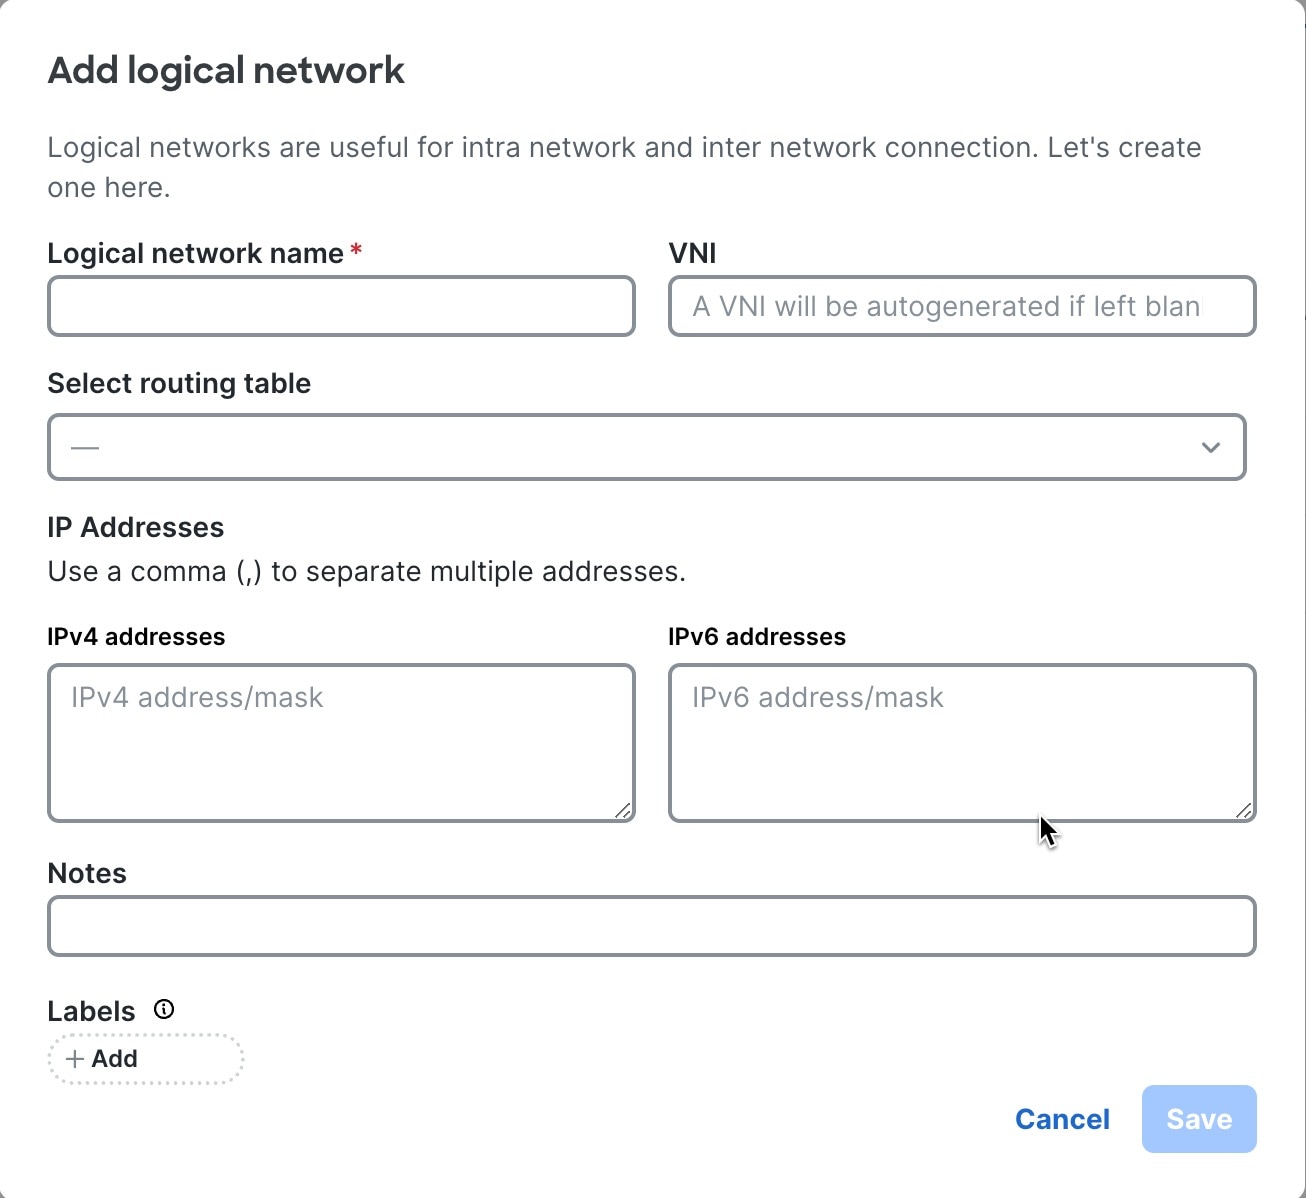Click the "IPv4 addresses" label
The width and height of the screenshot is (1306, 1198).
(x=136, y=637)
